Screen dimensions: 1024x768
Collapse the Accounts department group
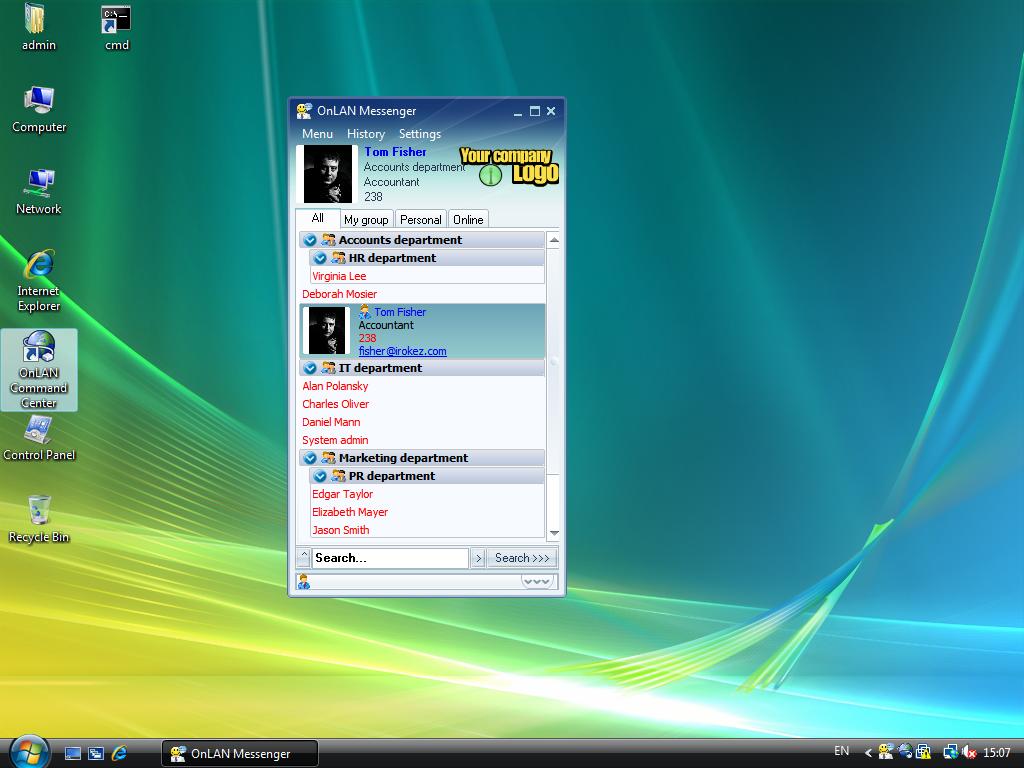click(310, 240)
